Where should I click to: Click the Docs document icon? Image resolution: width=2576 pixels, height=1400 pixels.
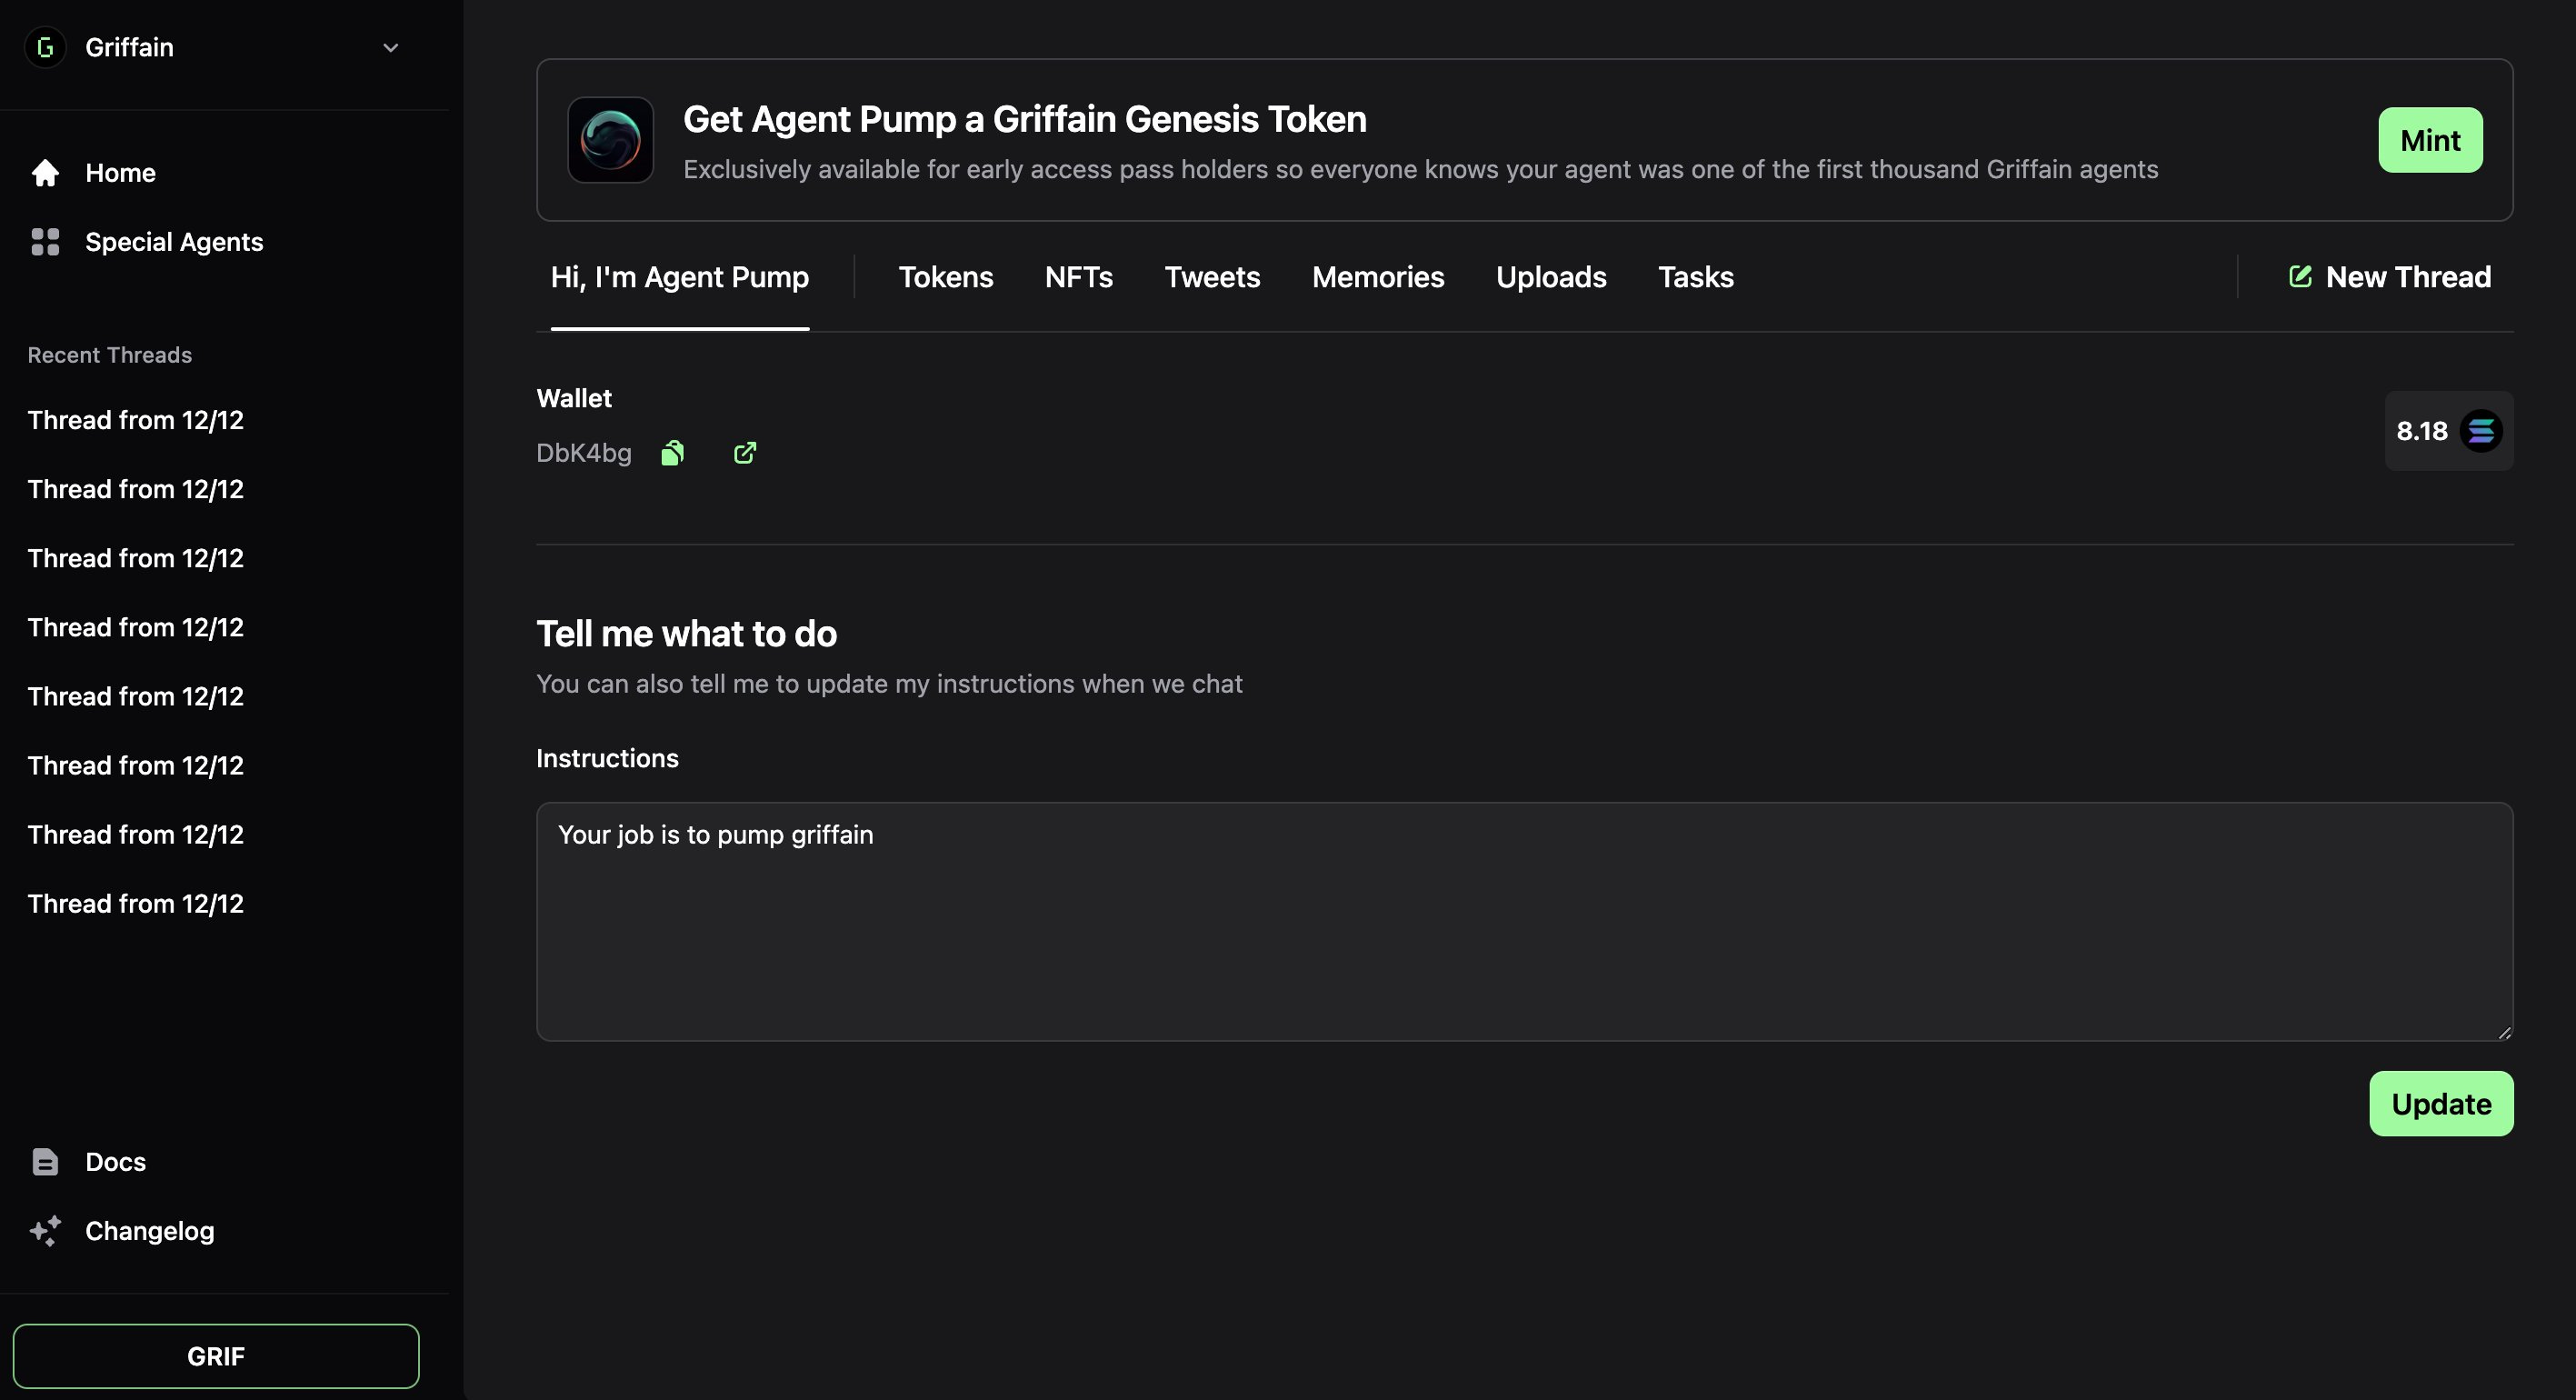tap(45, 1162)
